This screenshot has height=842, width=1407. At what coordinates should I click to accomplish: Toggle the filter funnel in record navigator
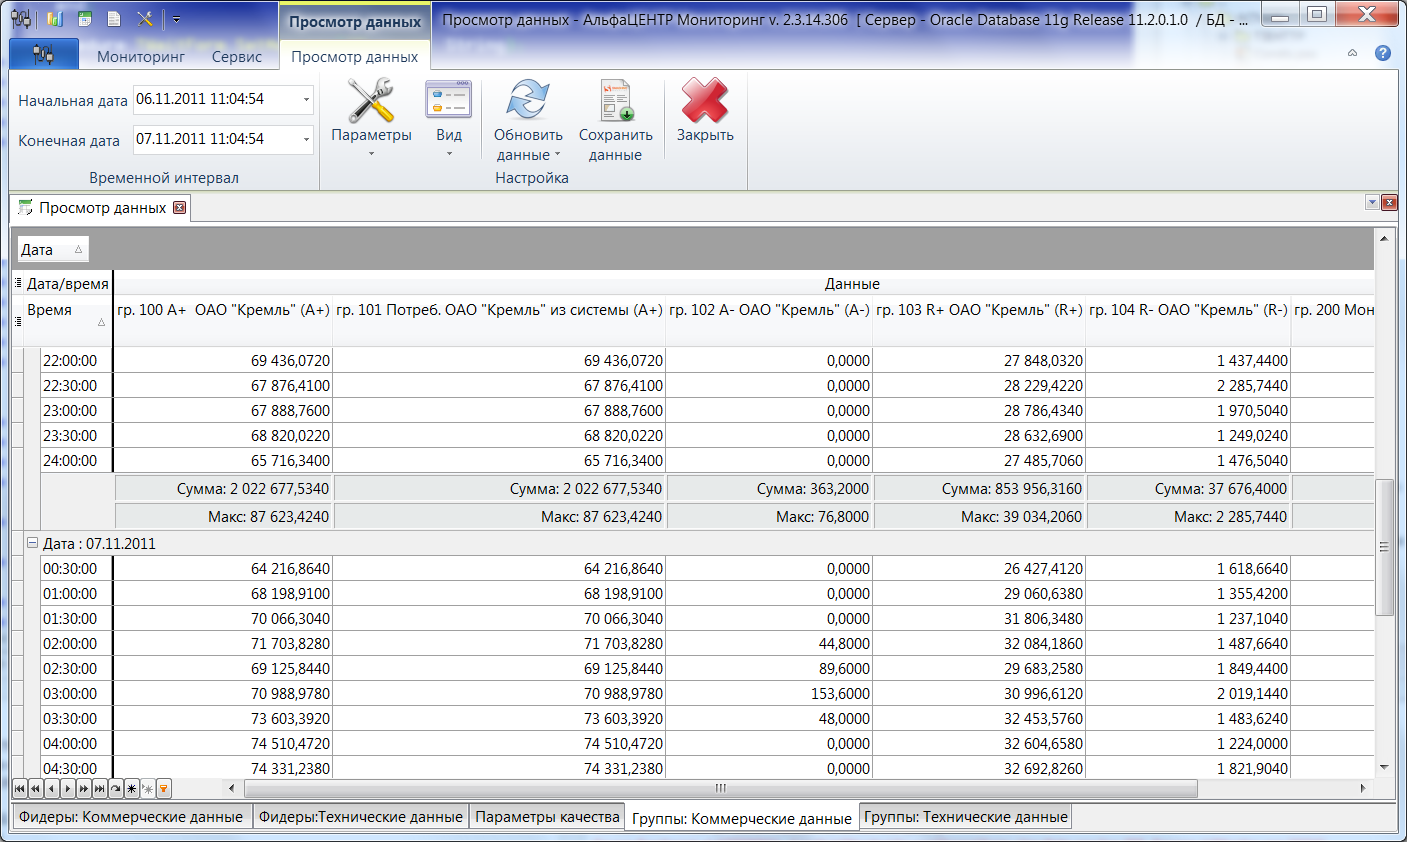pos(163,789)
